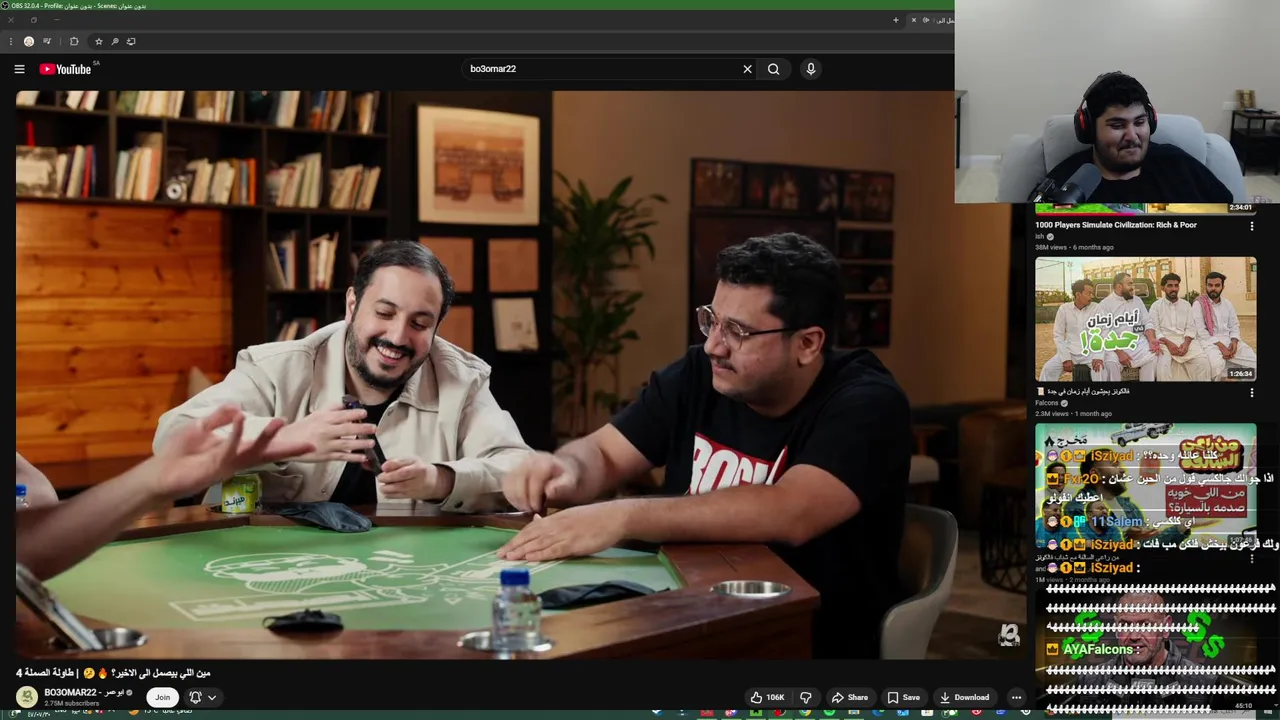
Task: Like the video with 106K likes
Action: (768, 697)
